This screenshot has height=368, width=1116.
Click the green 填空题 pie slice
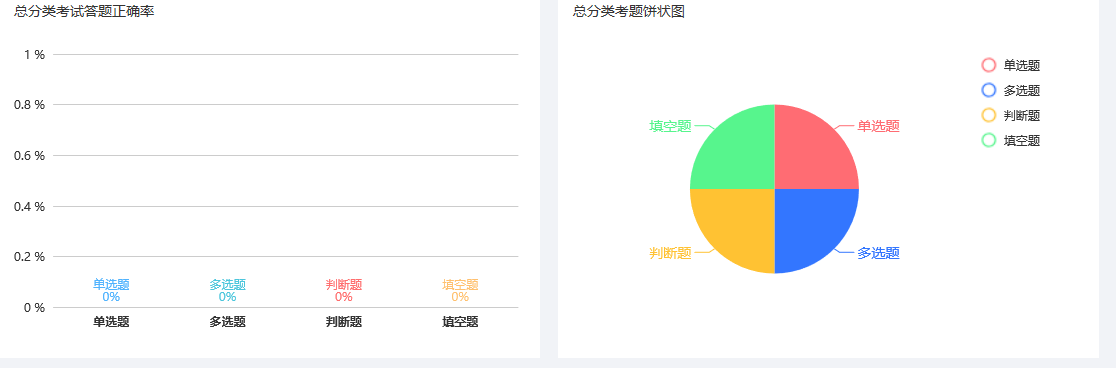737,151
